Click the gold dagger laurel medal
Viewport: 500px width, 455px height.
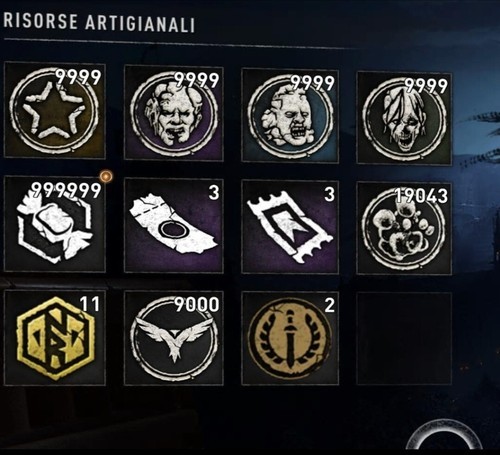290,339
